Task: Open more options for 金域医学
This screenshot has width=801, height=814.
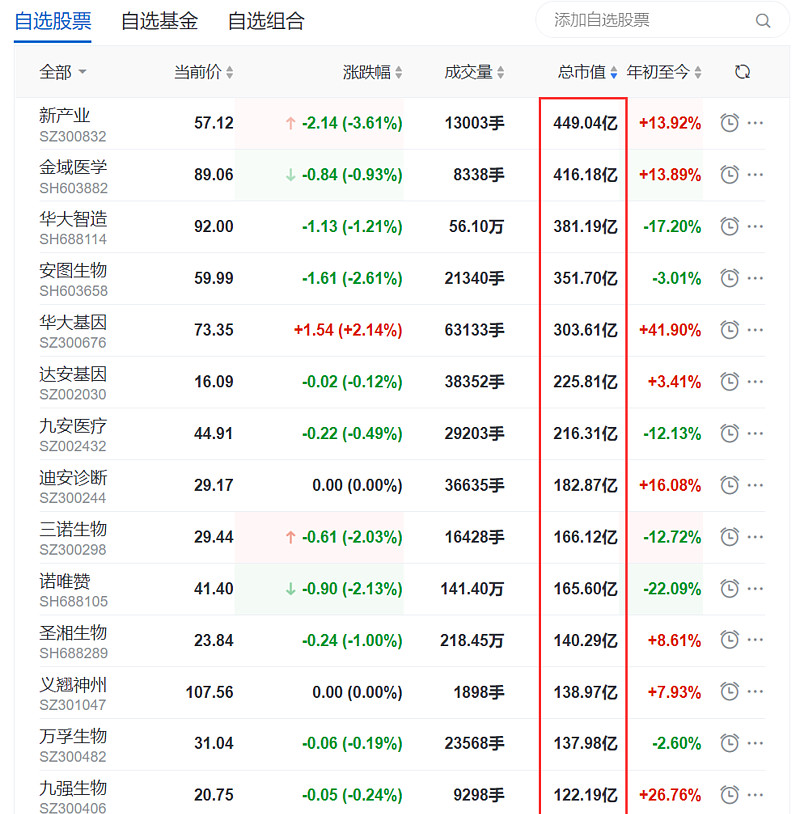Action: (x=755, y=175)
